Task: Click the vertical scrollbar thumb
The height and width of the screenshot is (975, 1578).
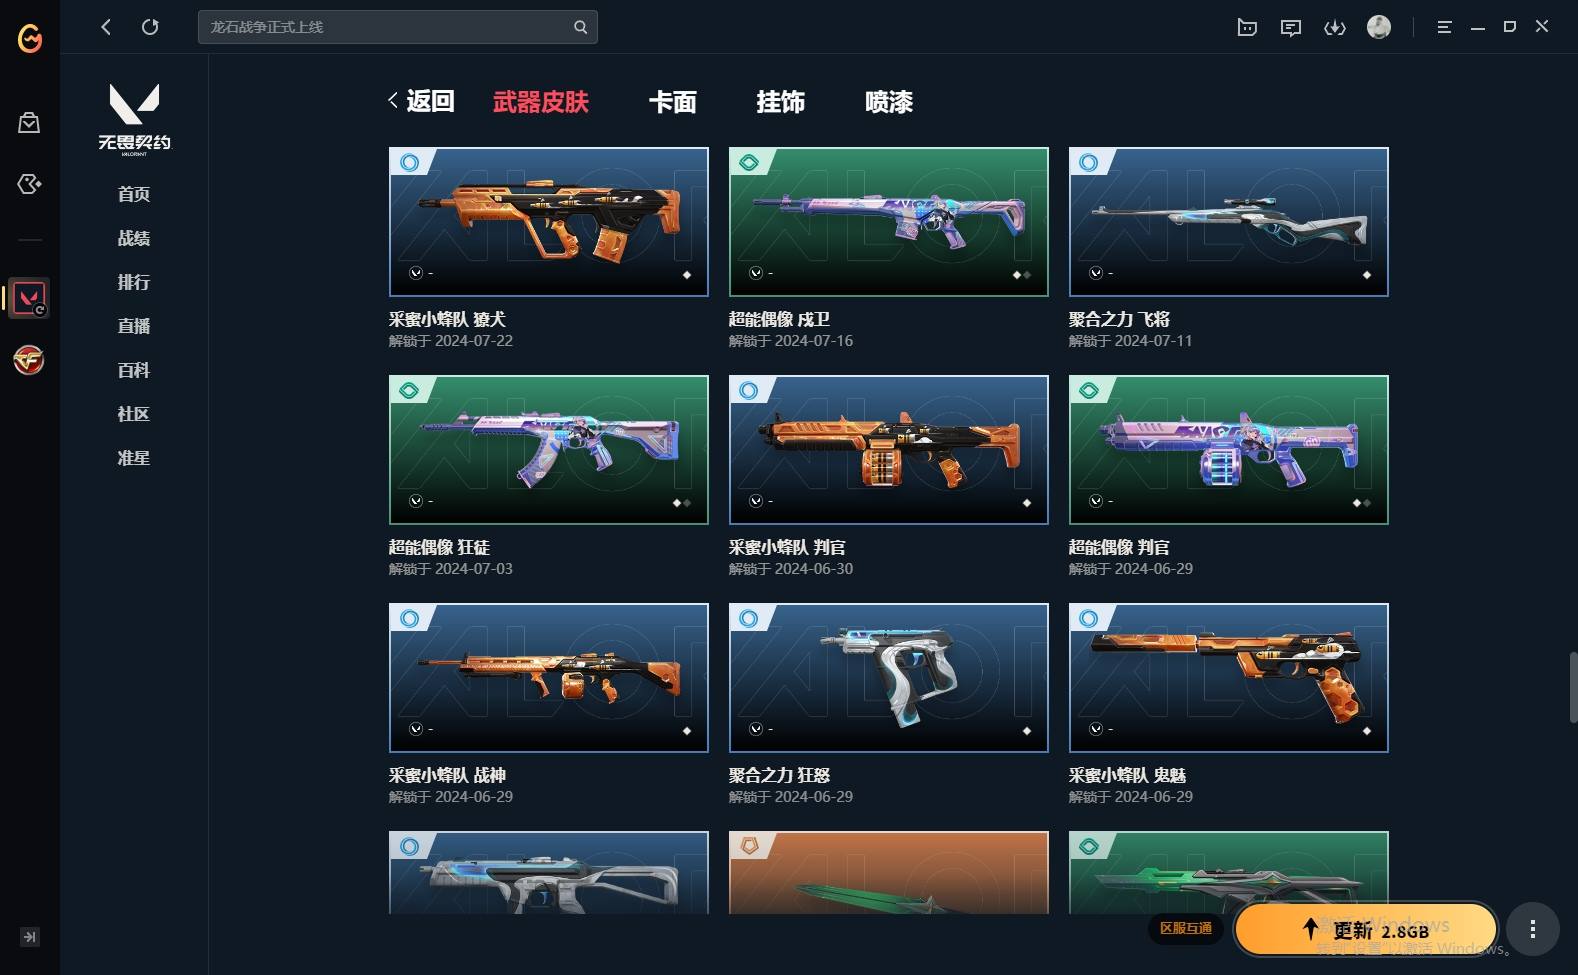Action: (1572, 686)
